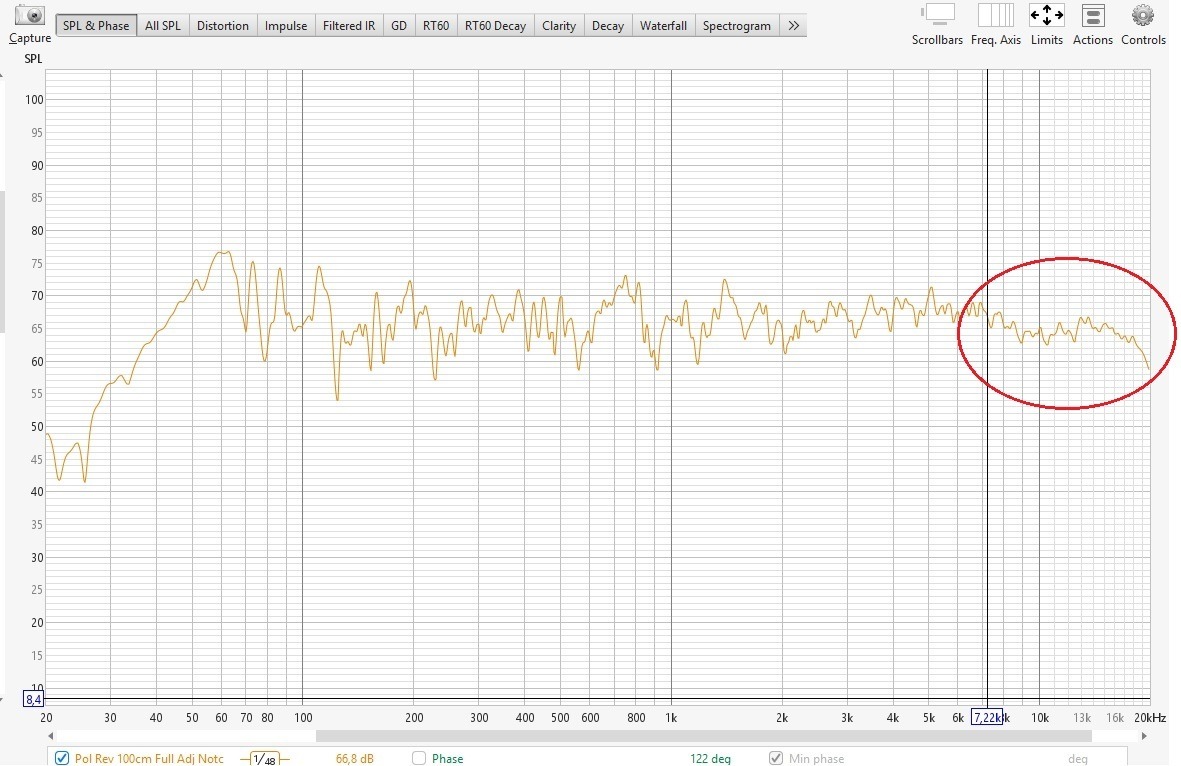Open the GD tab

coord(399,26)
